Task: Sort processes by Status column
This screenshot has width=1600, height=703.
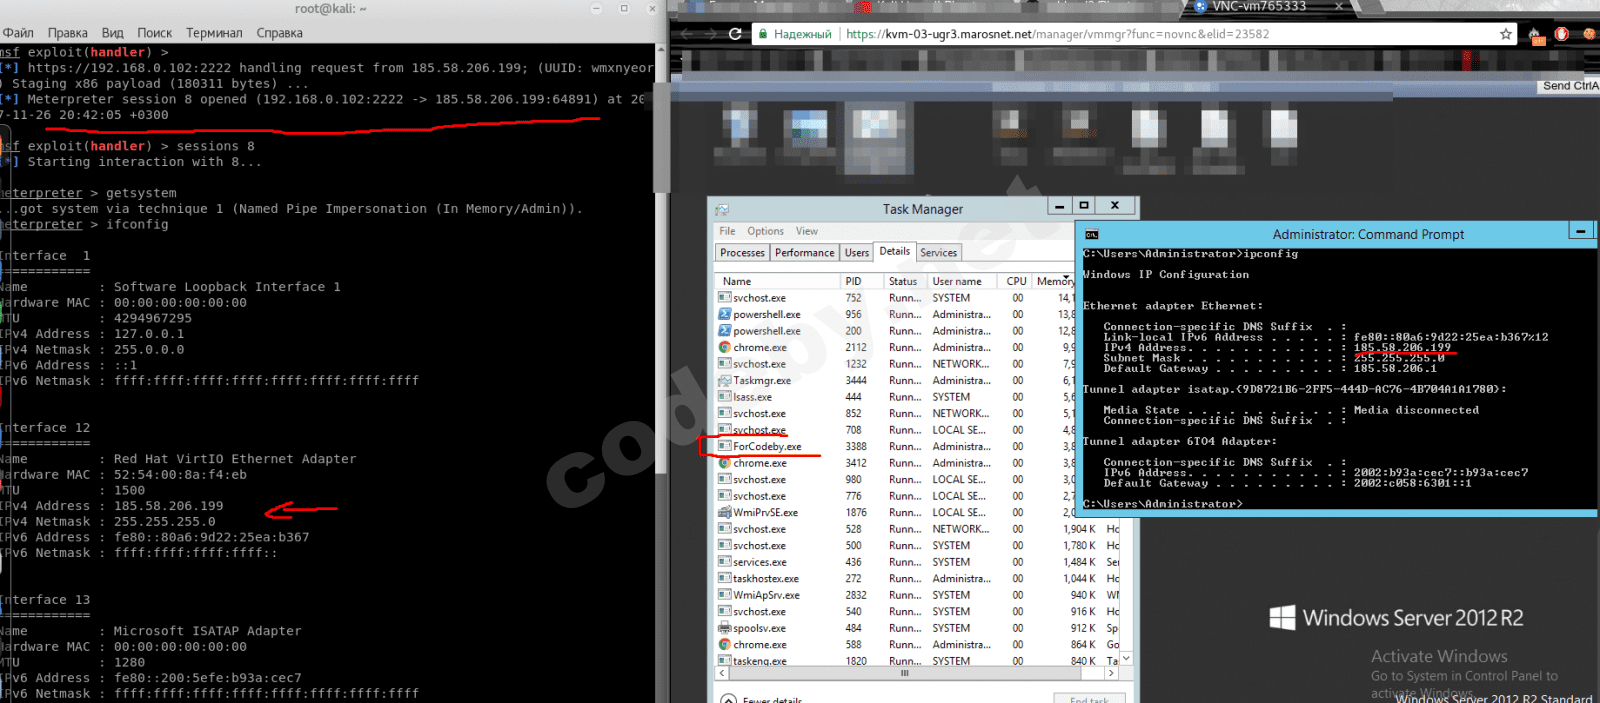Action: pos(906,282)
